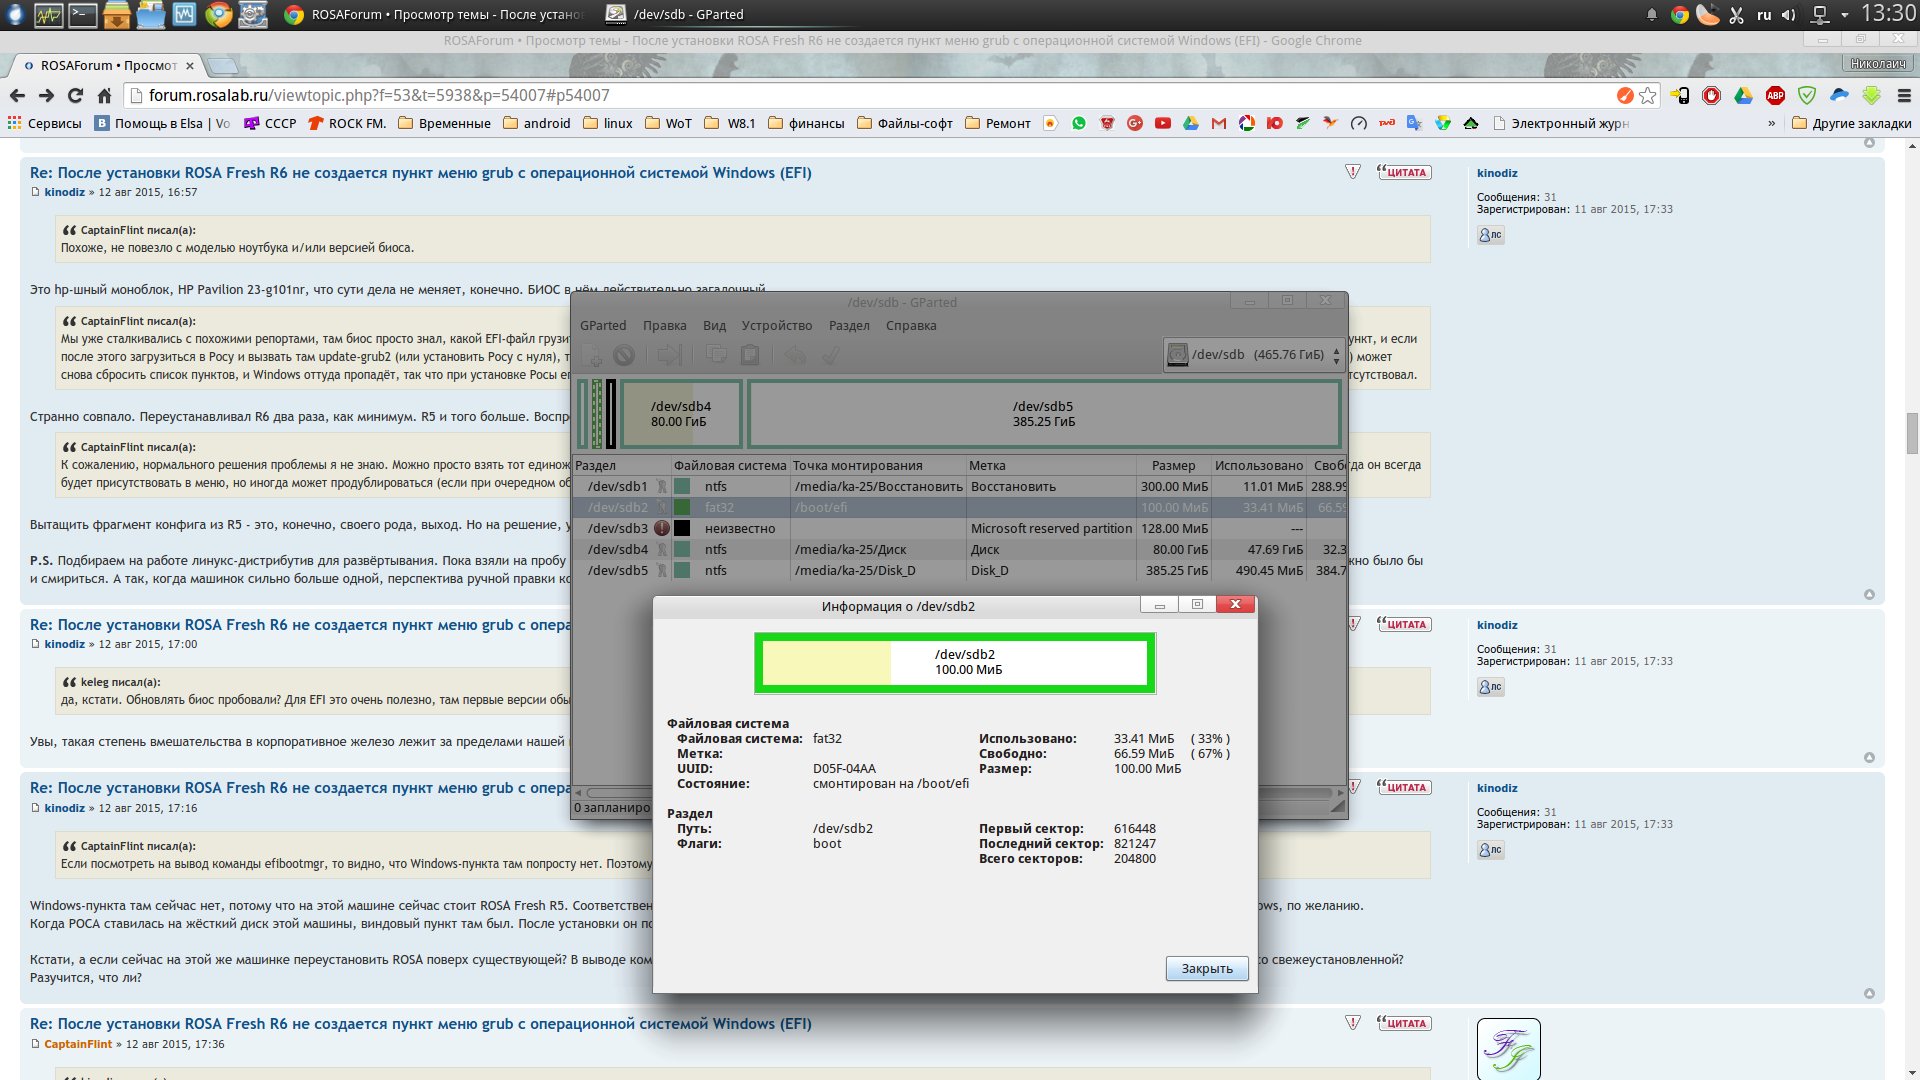Viewport: 1920px width, 1080px height.
Task: Open the Другие закладки bookmarks folder
Action: (1851, 124)
